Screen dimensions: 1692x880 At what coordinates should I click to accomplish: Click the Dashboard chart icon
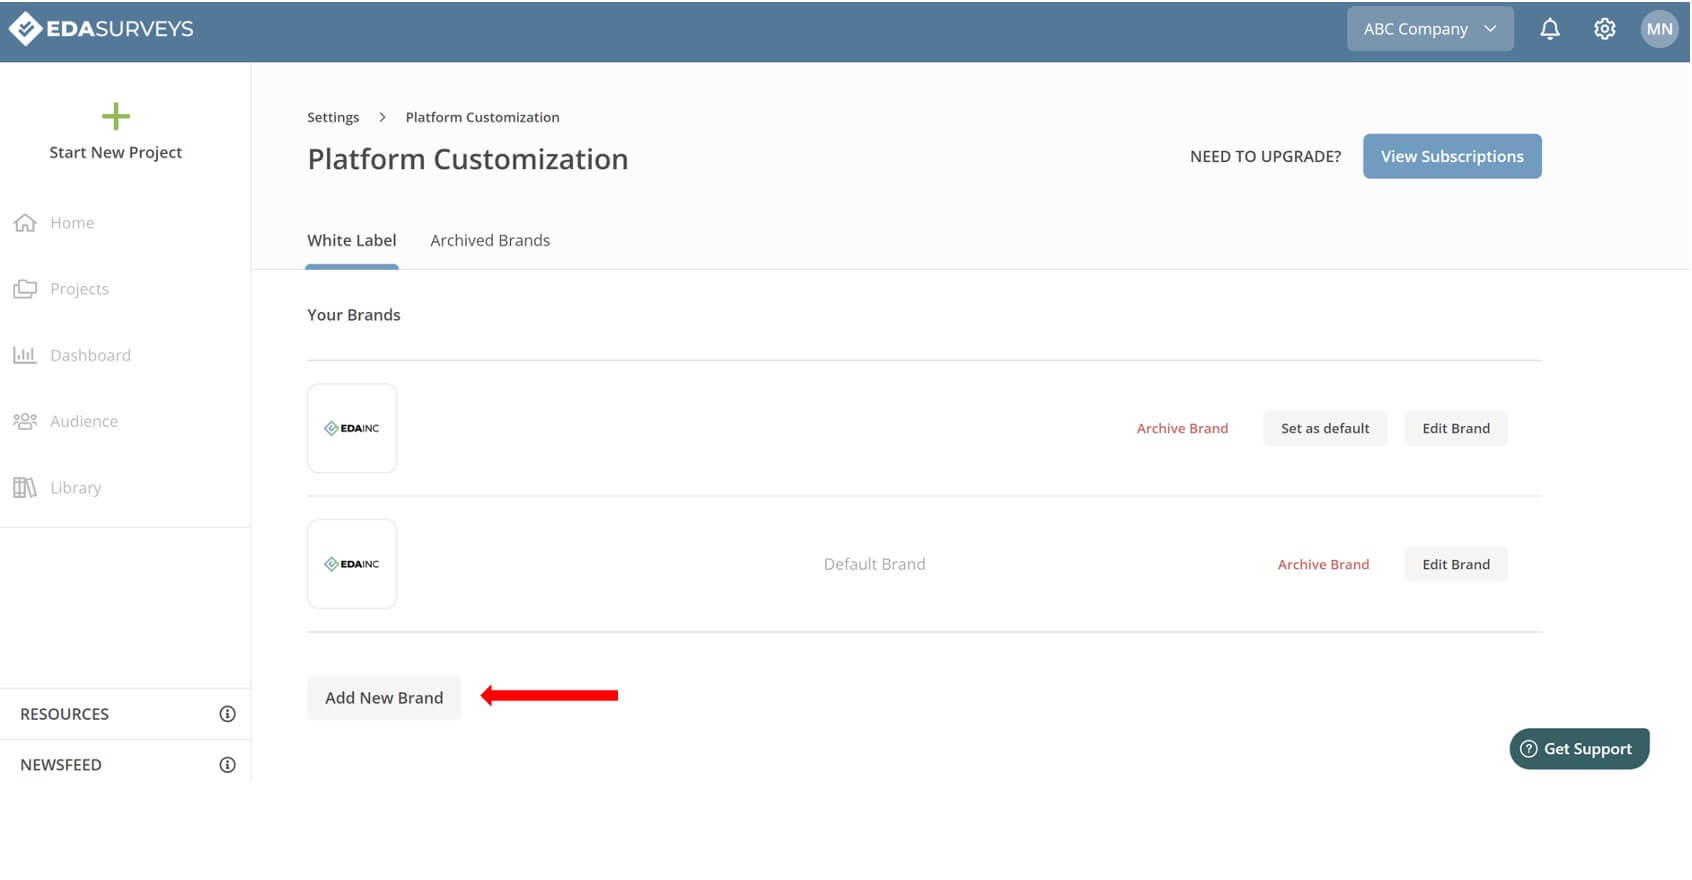pos(25,355)
